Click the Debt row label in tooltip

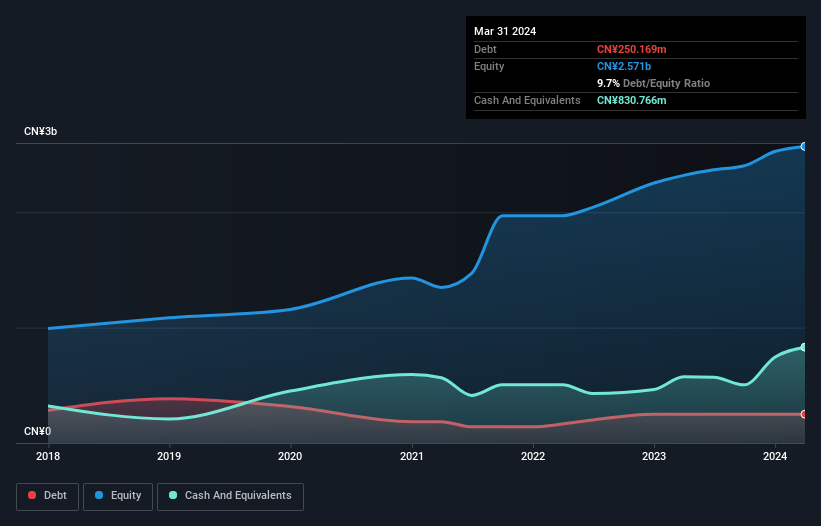[x=485, y=49]
